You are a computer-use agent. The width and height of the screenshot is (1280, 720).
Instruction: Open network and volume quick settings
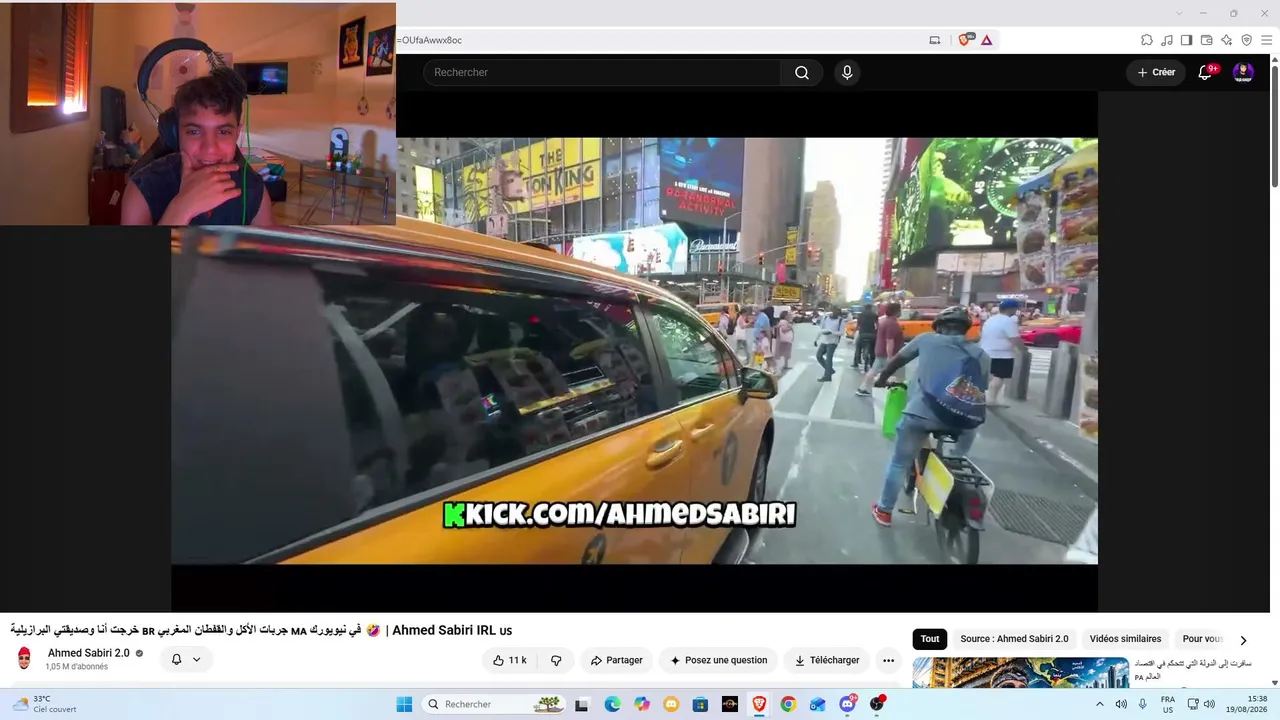click(x=1200, y=704)
